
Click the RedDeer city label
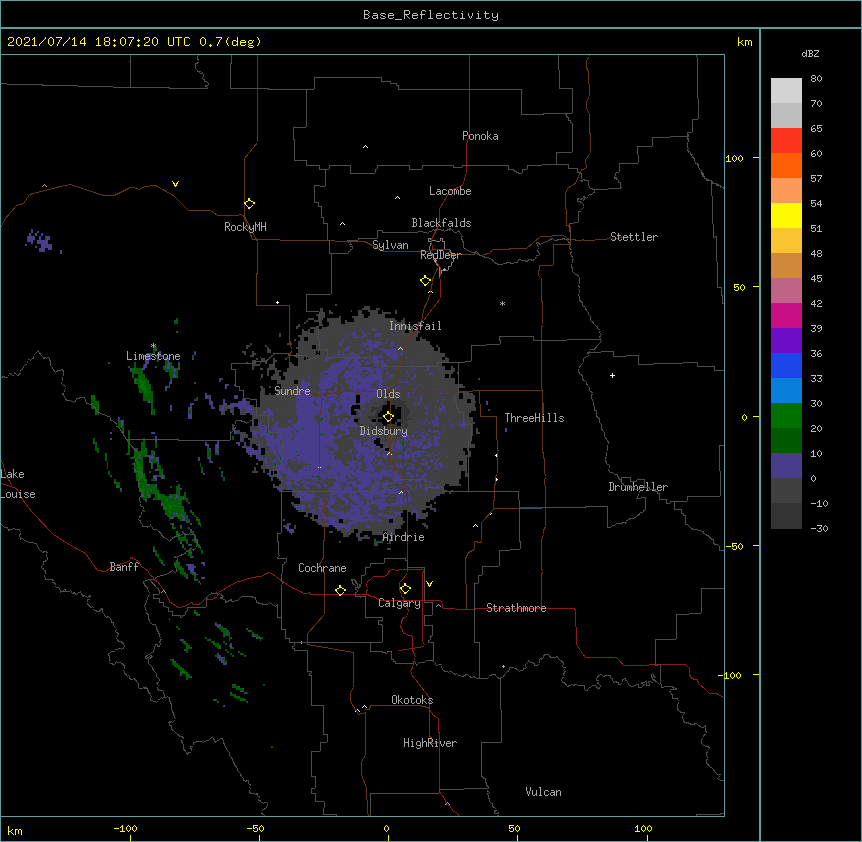(x=440, y=255)
